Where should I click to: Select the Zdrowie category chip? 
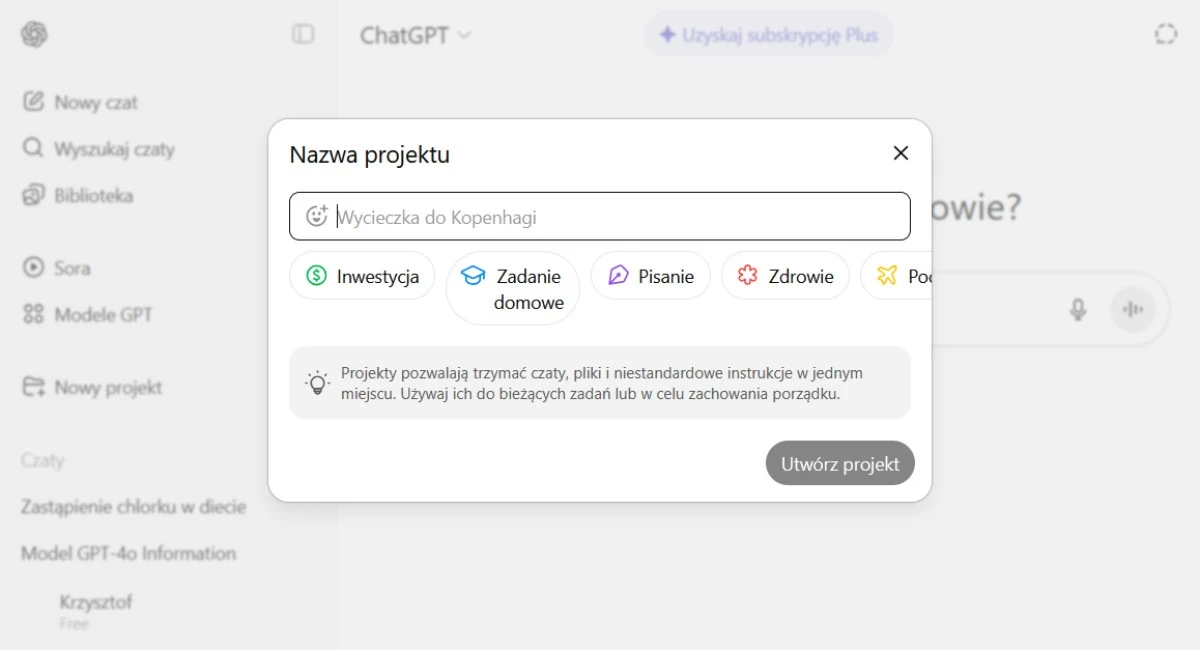pos(785,276)
